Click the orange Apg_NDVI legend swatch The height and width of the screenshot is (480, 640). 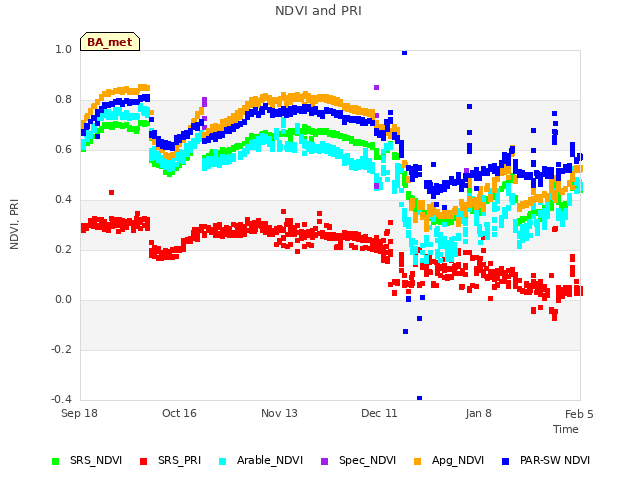pos(418,461)
